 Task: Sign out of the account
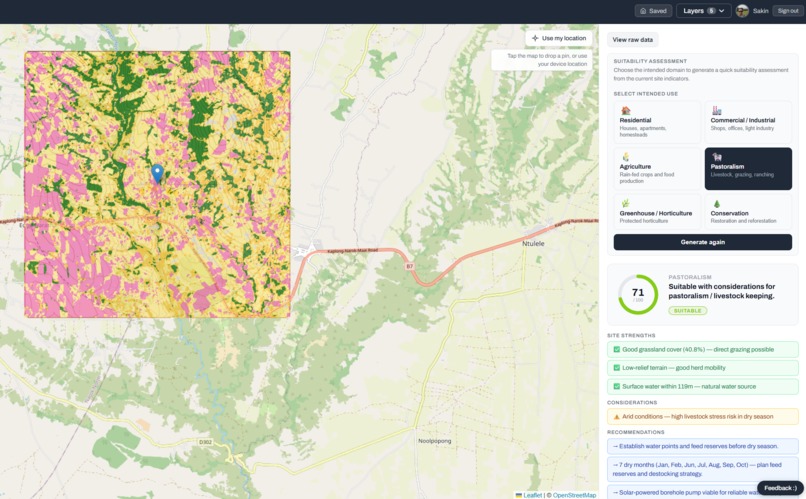[787, 11]
